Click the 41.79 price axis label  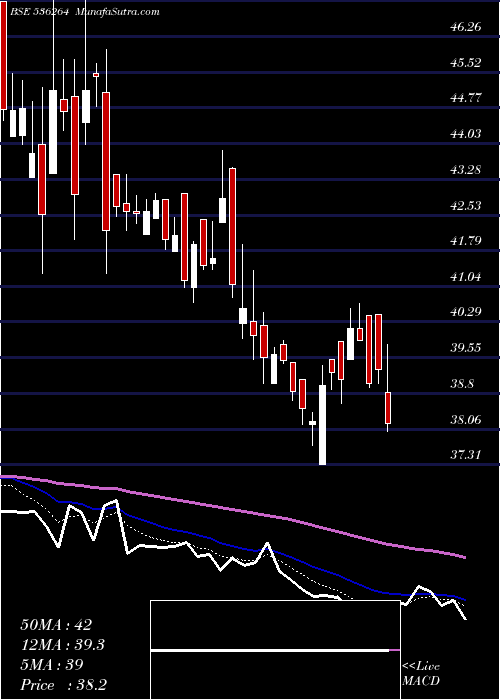[466, 241]
